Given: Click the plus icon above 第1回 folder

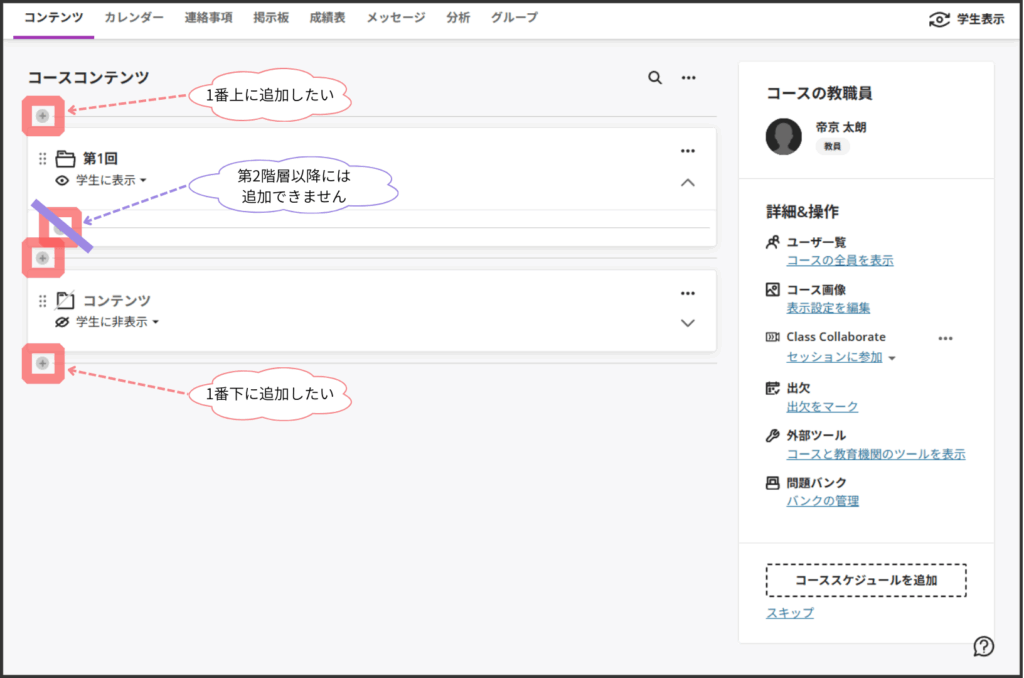Looking at the screenshot, I should (42, 116).
